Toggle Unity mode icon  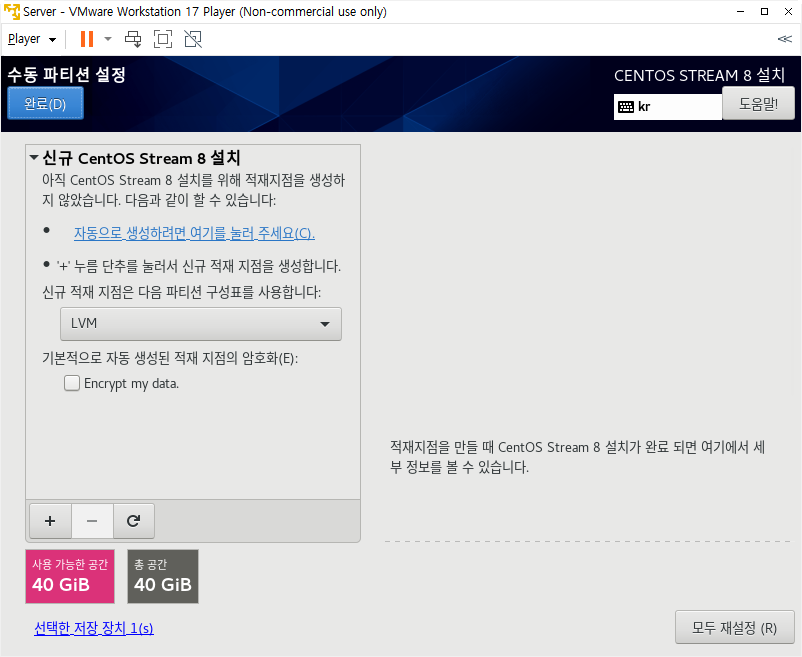tap(193, 39)
